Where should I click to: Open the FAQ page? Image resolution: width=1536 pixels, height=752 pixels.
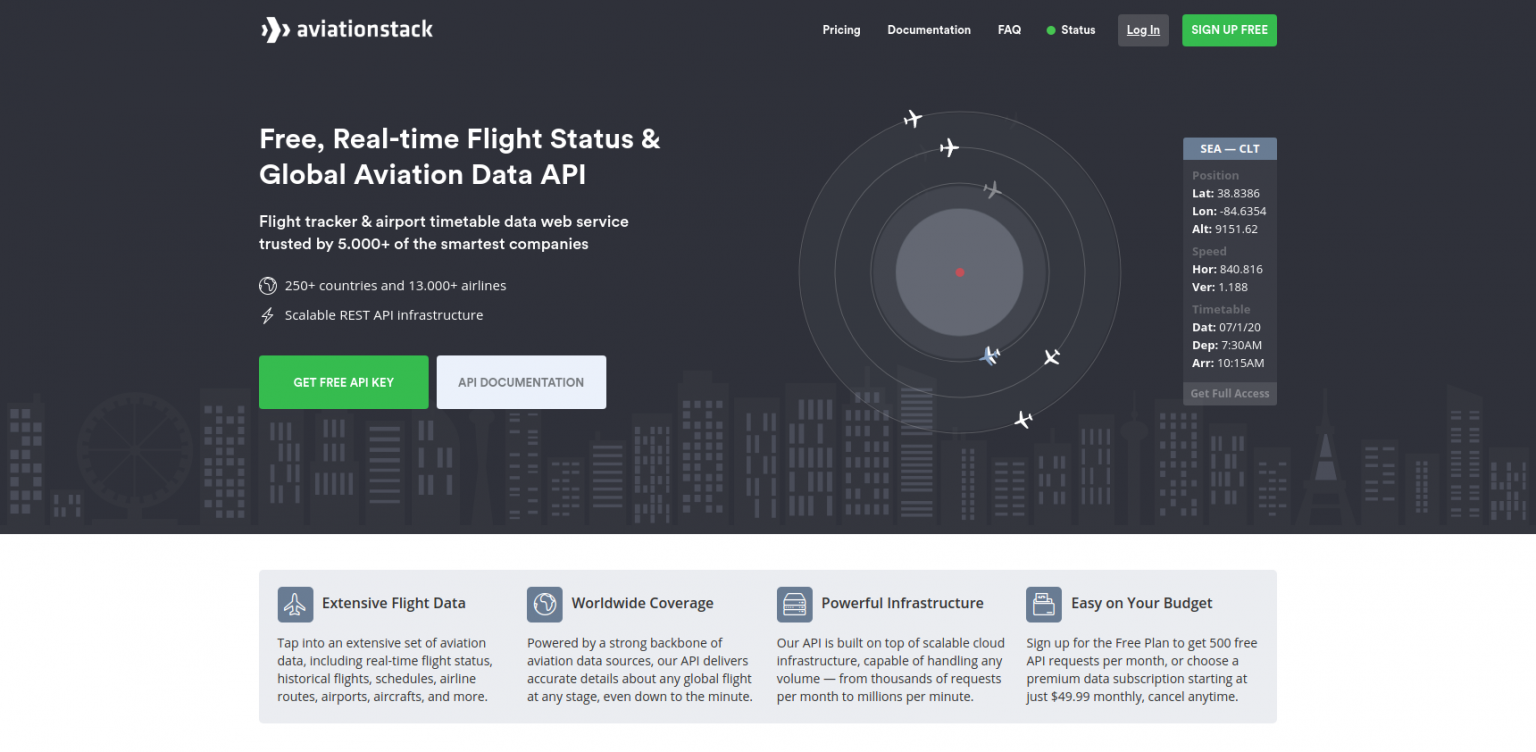click(1009, 30)
